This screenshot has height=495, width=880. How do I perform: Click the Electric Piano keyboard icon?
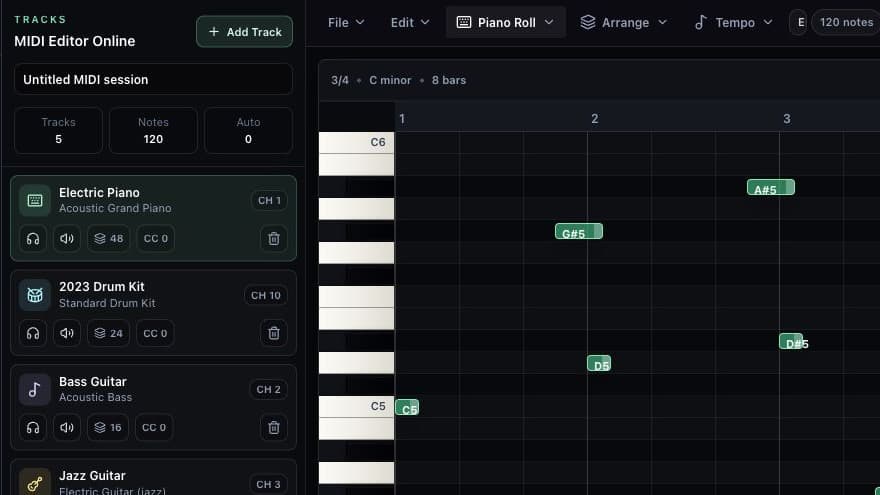pyautogui.click(x=35, y=200)
